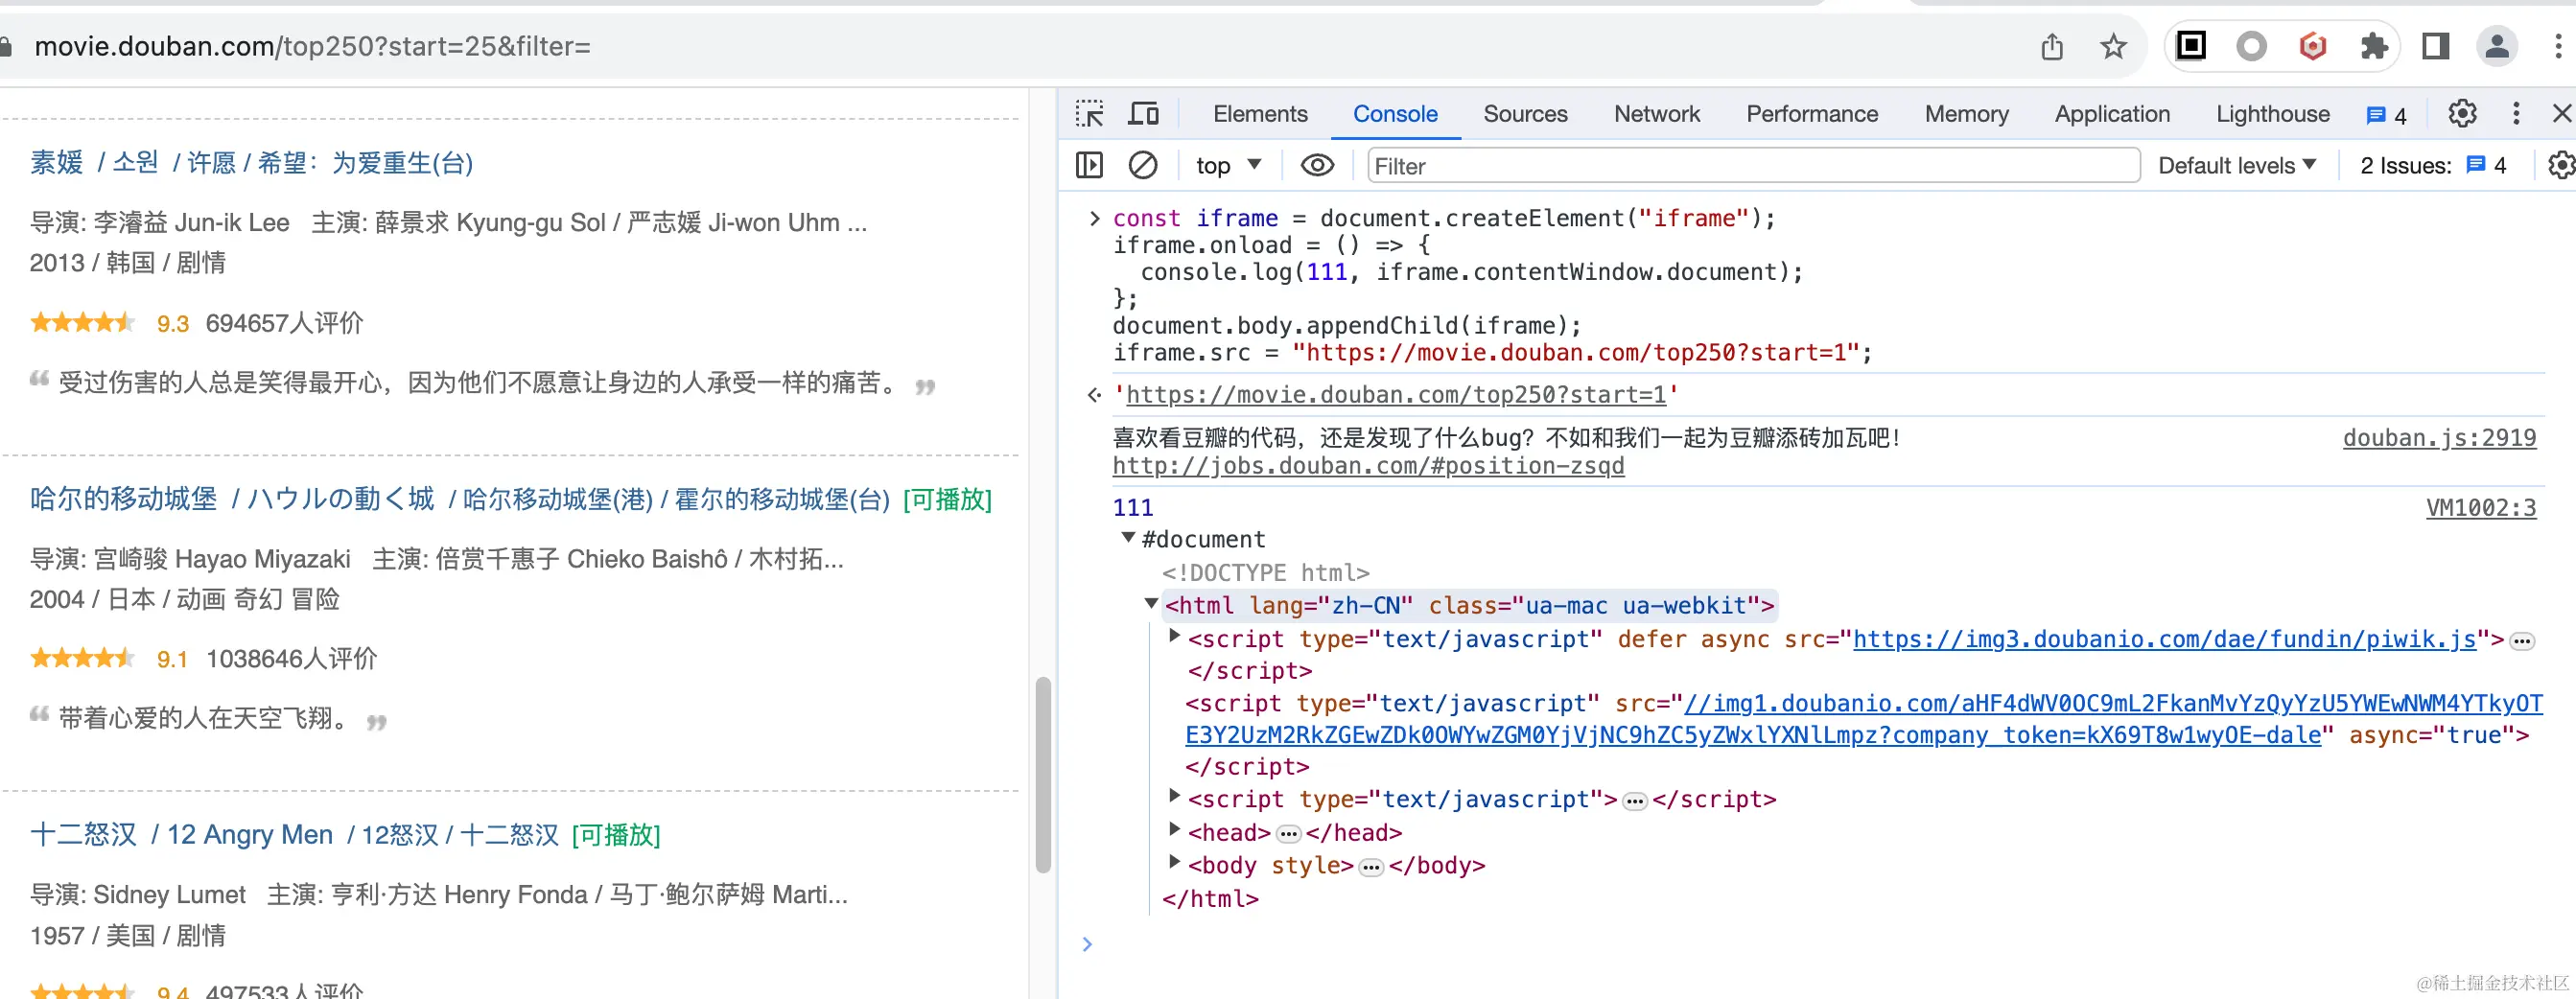Click 可播放 tag beside 十二怒汉
The image size is (2576, 999).
tap(616, 835)
